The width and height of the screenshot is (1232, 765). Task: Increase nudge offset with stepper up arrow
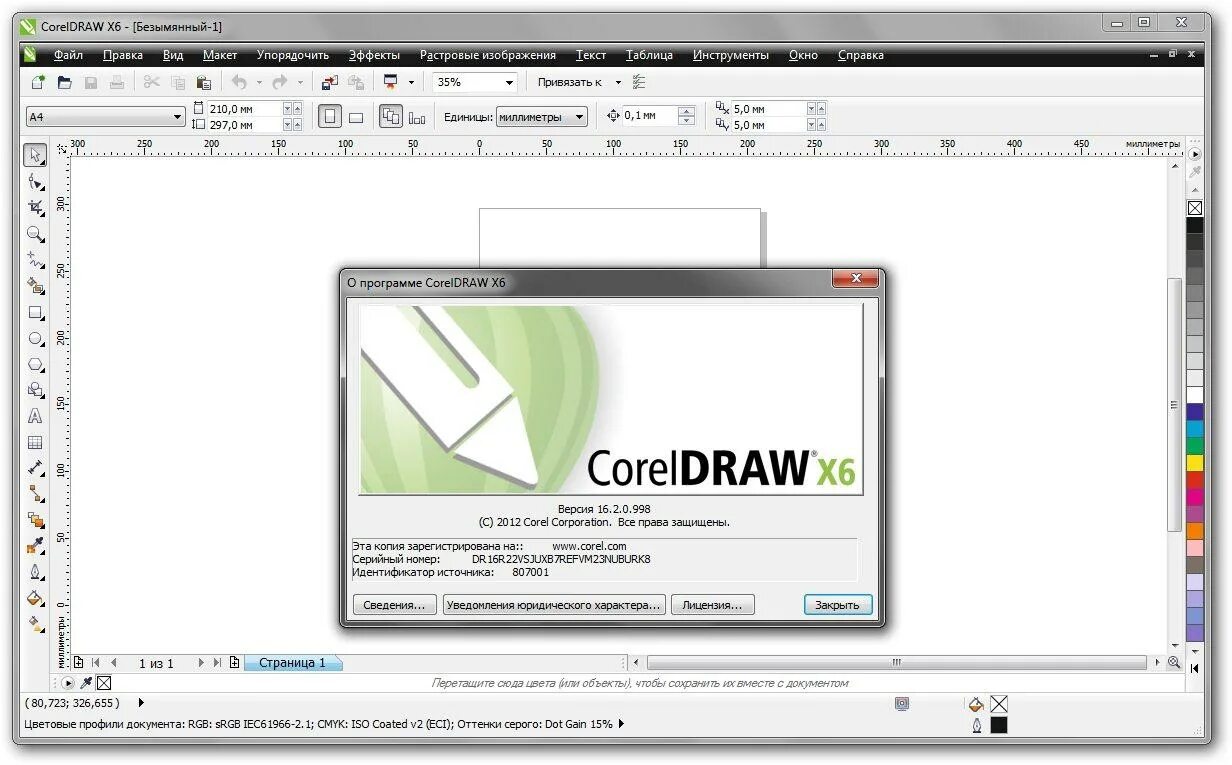pyautogui.click(x=686, y=111)
